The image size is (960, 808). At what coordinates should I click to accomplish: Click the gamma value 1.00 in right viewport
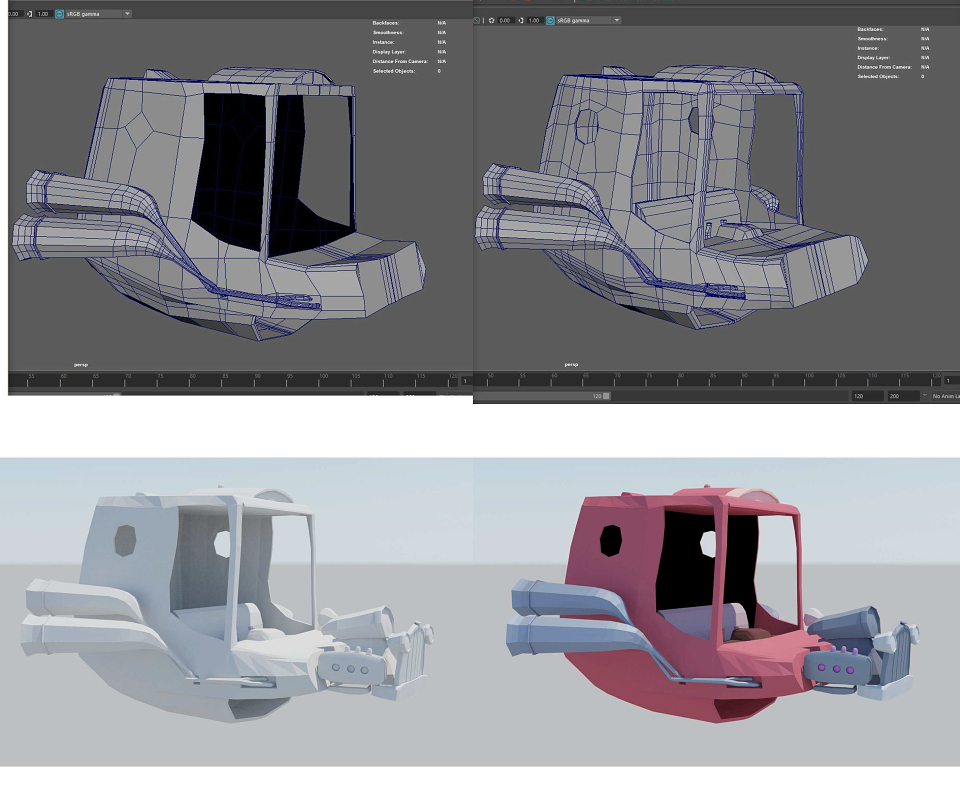[x=534, y=20]
